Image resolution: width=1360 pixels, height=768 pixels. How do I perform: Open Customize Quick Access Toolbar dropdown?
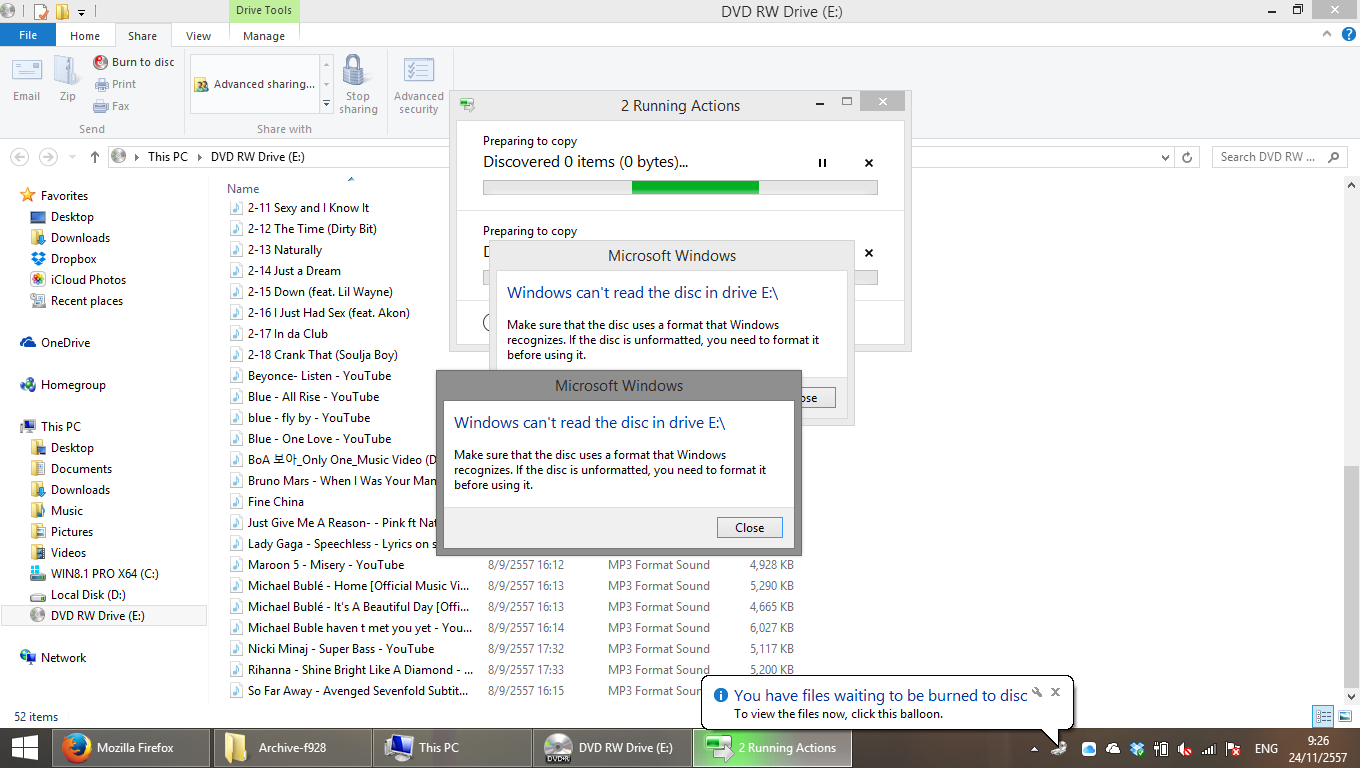point(82,12)
